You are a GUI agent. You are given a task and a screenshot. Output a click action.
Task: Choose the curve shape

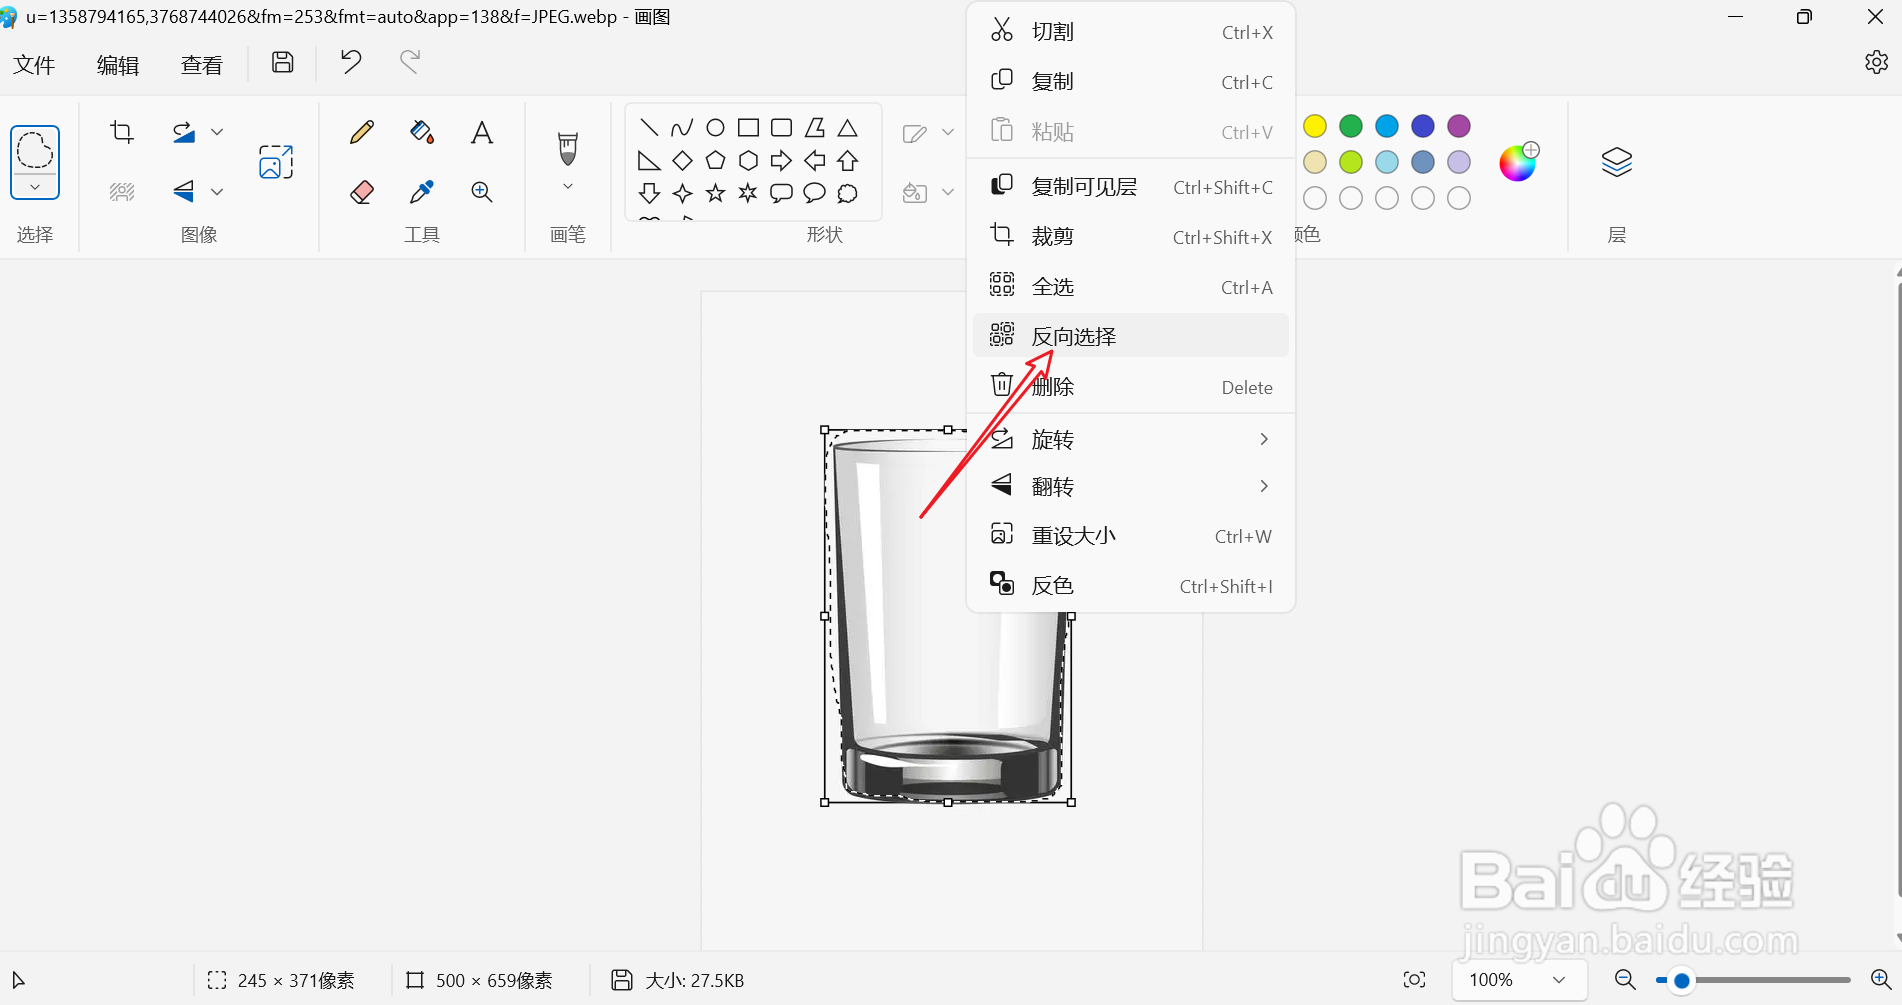[682, 127]
